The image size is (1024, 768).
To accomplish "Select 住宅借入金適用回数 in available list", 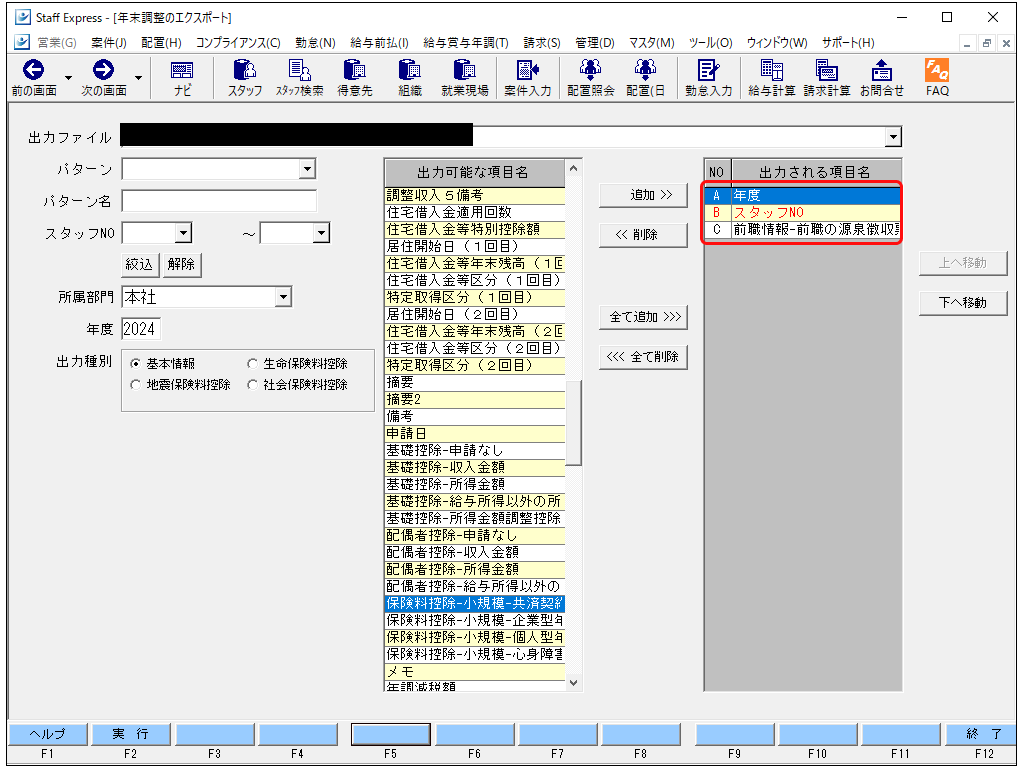I will tap(475, 212).
